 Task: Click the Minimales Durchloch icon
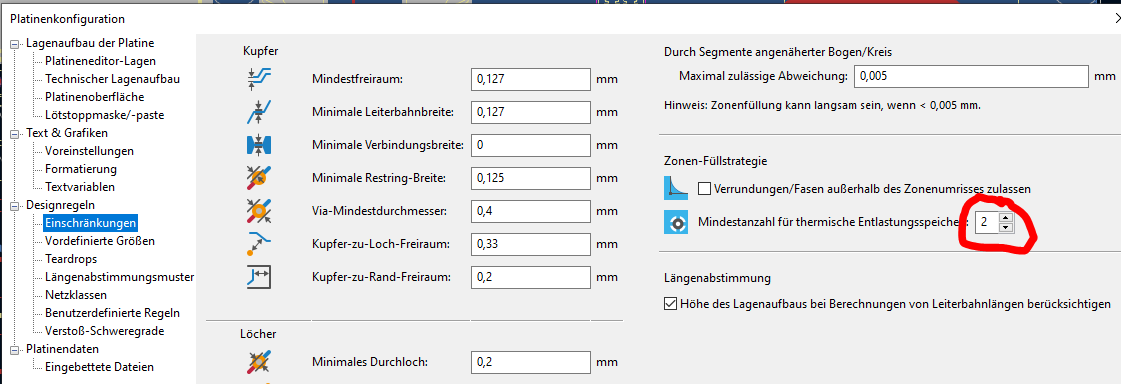256,362
